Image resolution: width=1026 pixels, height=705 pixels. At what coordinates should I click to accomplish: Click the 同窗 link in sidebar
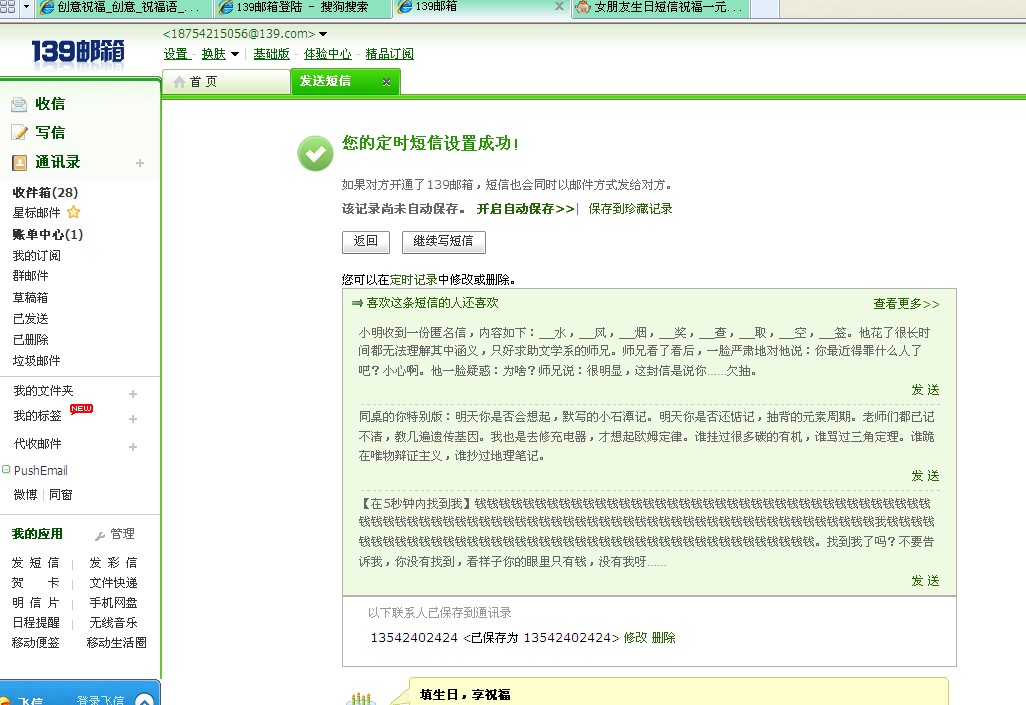[61, 495]
